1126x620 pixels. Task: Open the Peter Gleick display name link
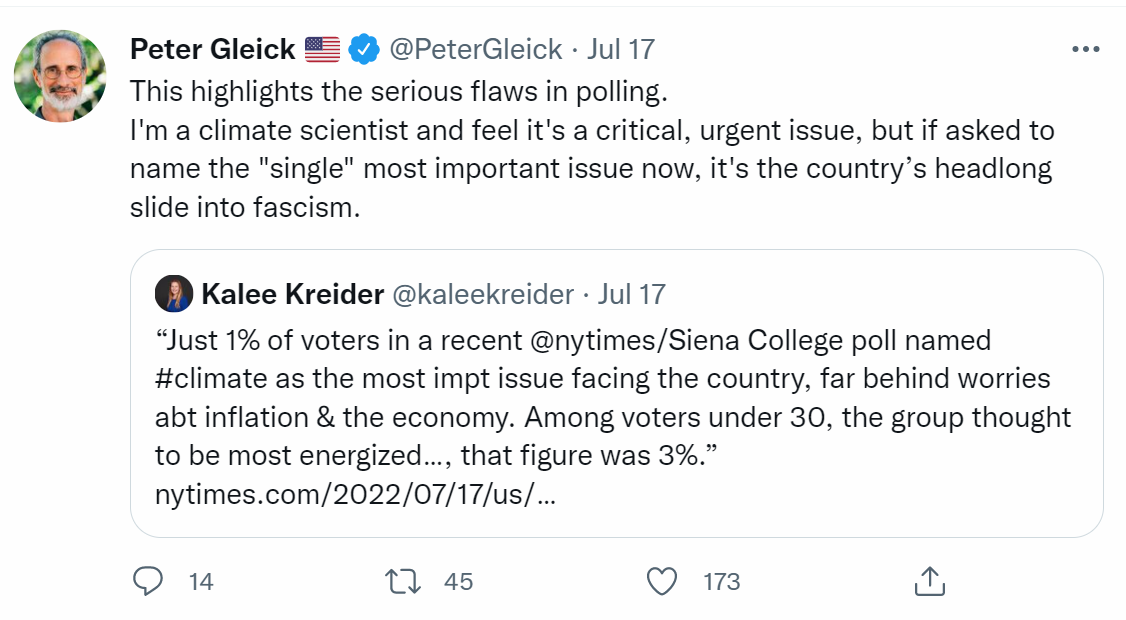point(213,50)
